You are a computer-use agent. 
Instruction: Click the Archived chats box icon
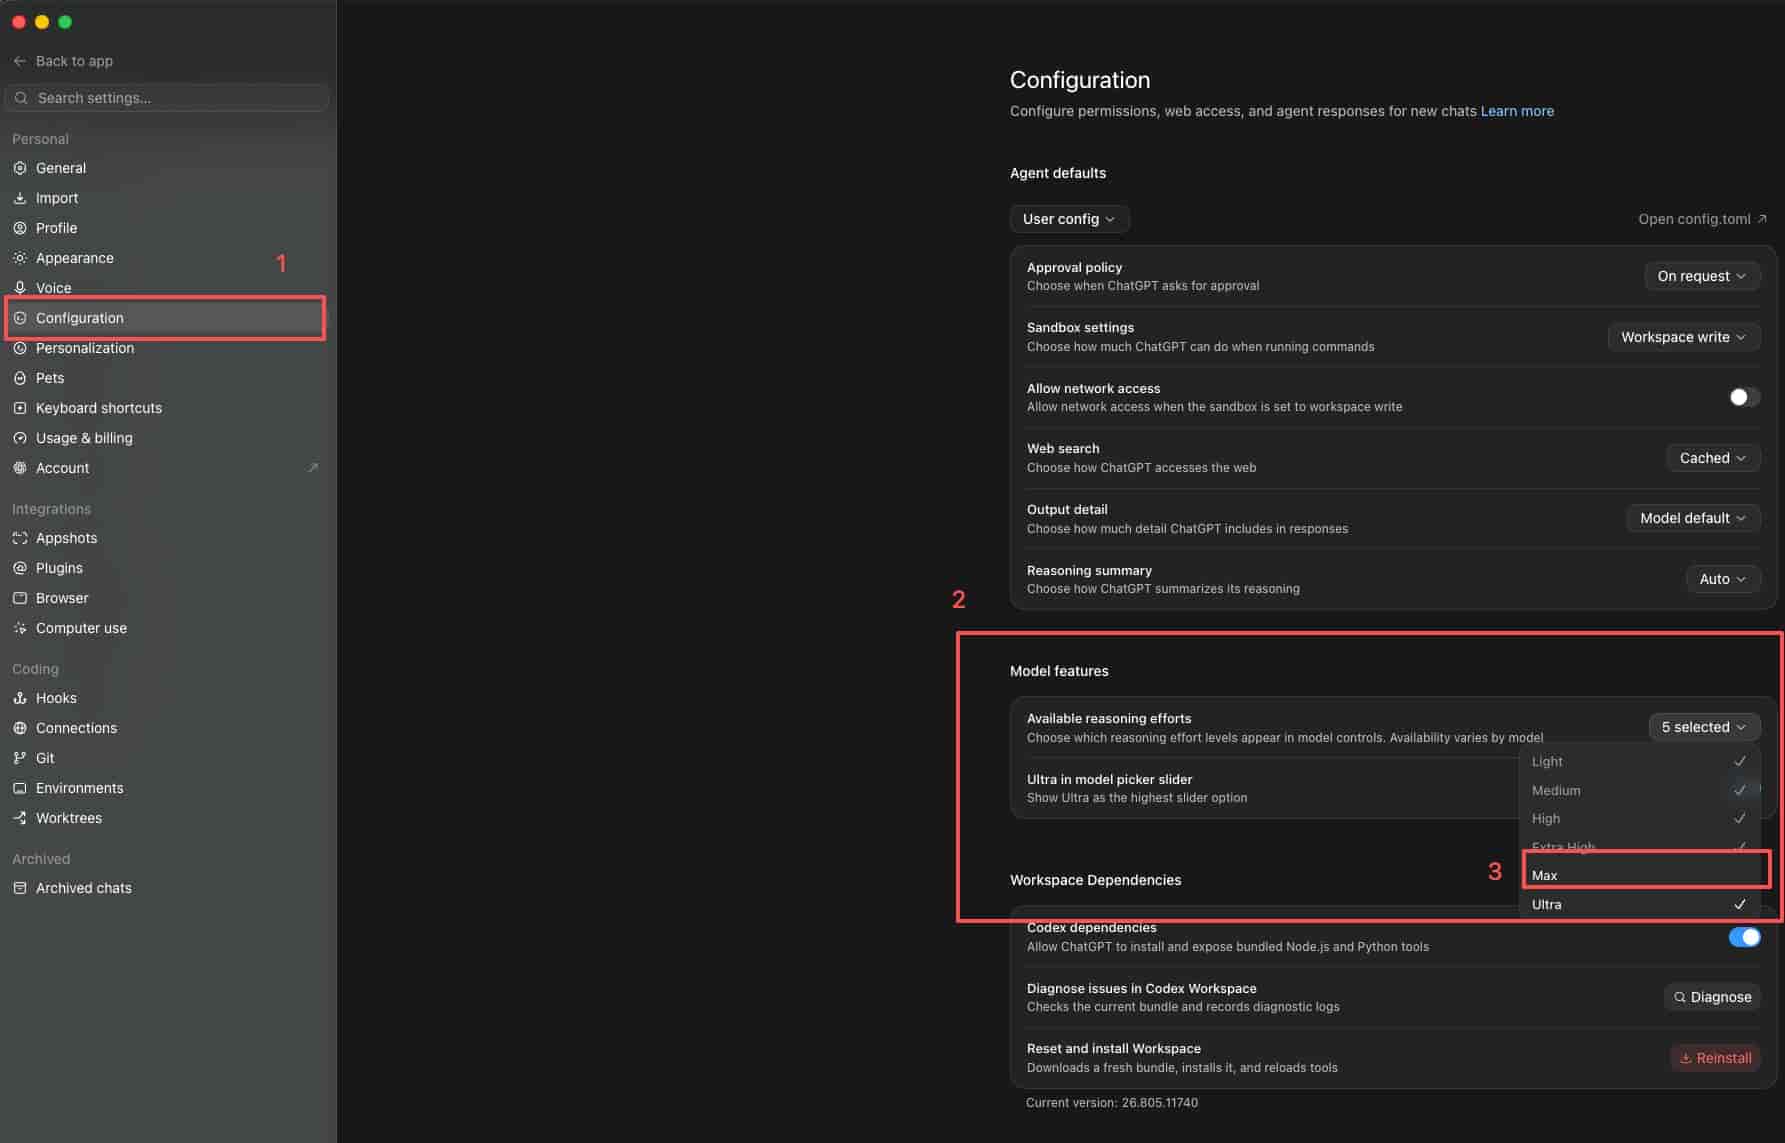coord(20,888)
